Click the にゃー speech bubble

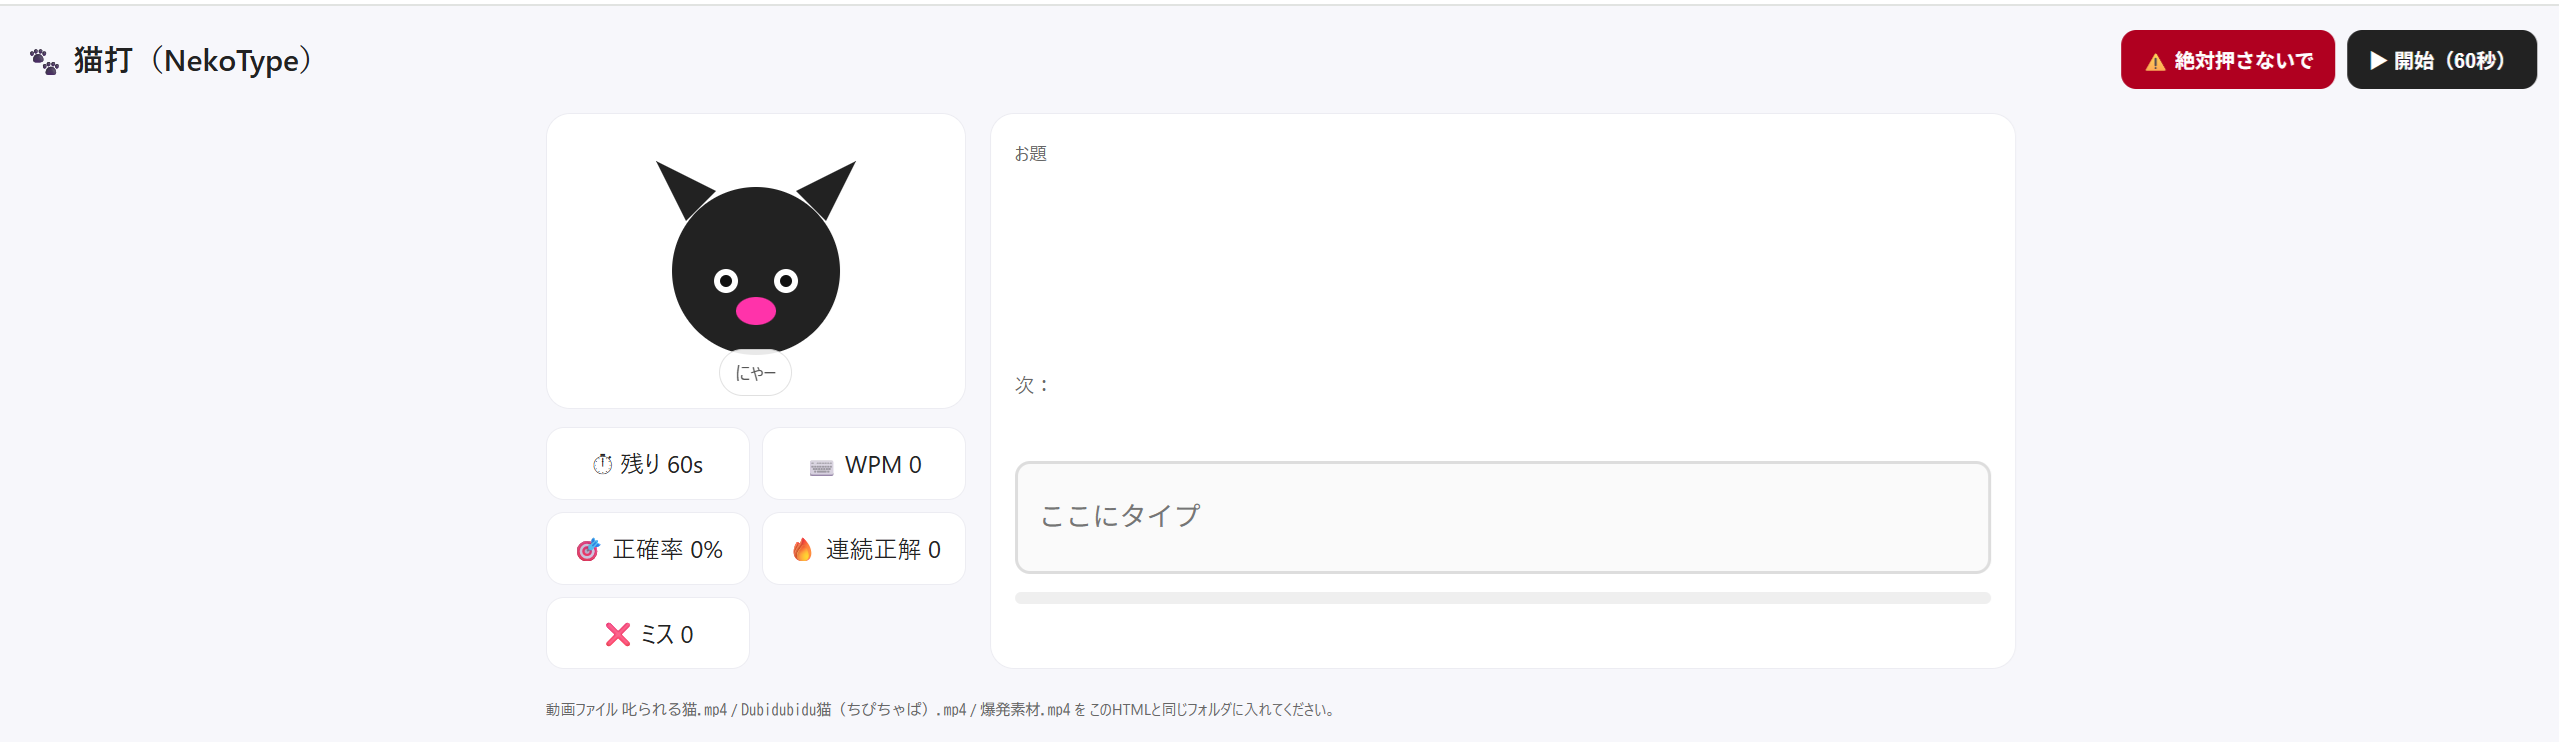[x=755, y=373]
